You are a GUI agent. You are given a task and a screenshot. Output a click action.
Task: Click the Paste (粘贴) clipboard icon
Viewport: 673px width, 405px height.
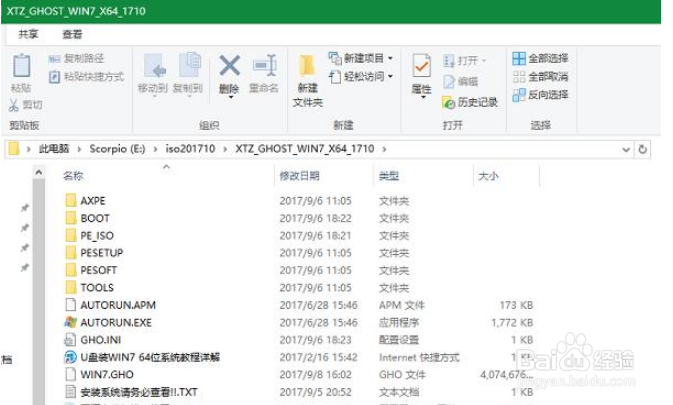point(21,65)
